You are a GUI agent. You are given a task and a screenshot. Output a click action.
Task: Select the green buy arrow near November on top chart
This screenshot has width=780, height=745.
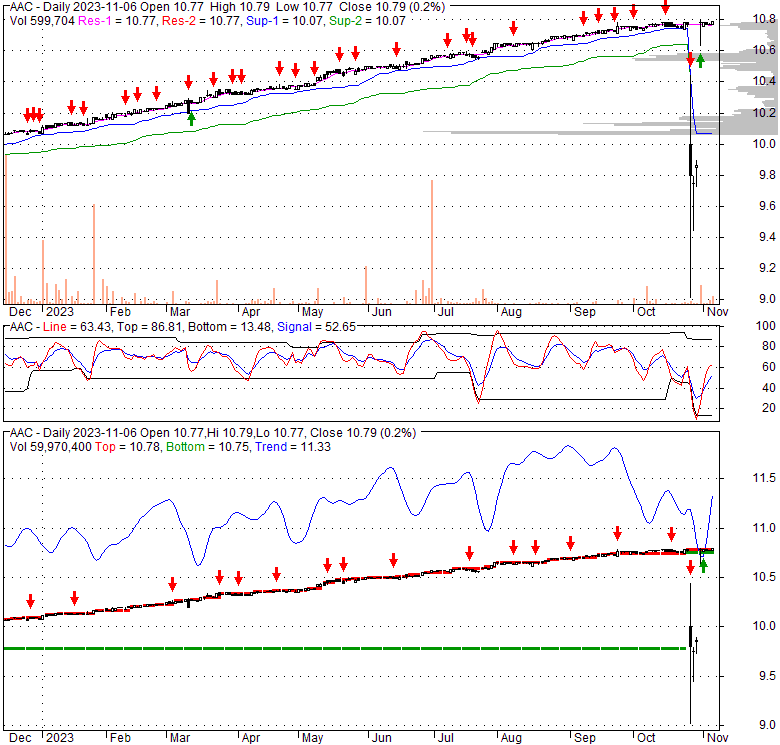pyautogui.click(x=700, y=61)
